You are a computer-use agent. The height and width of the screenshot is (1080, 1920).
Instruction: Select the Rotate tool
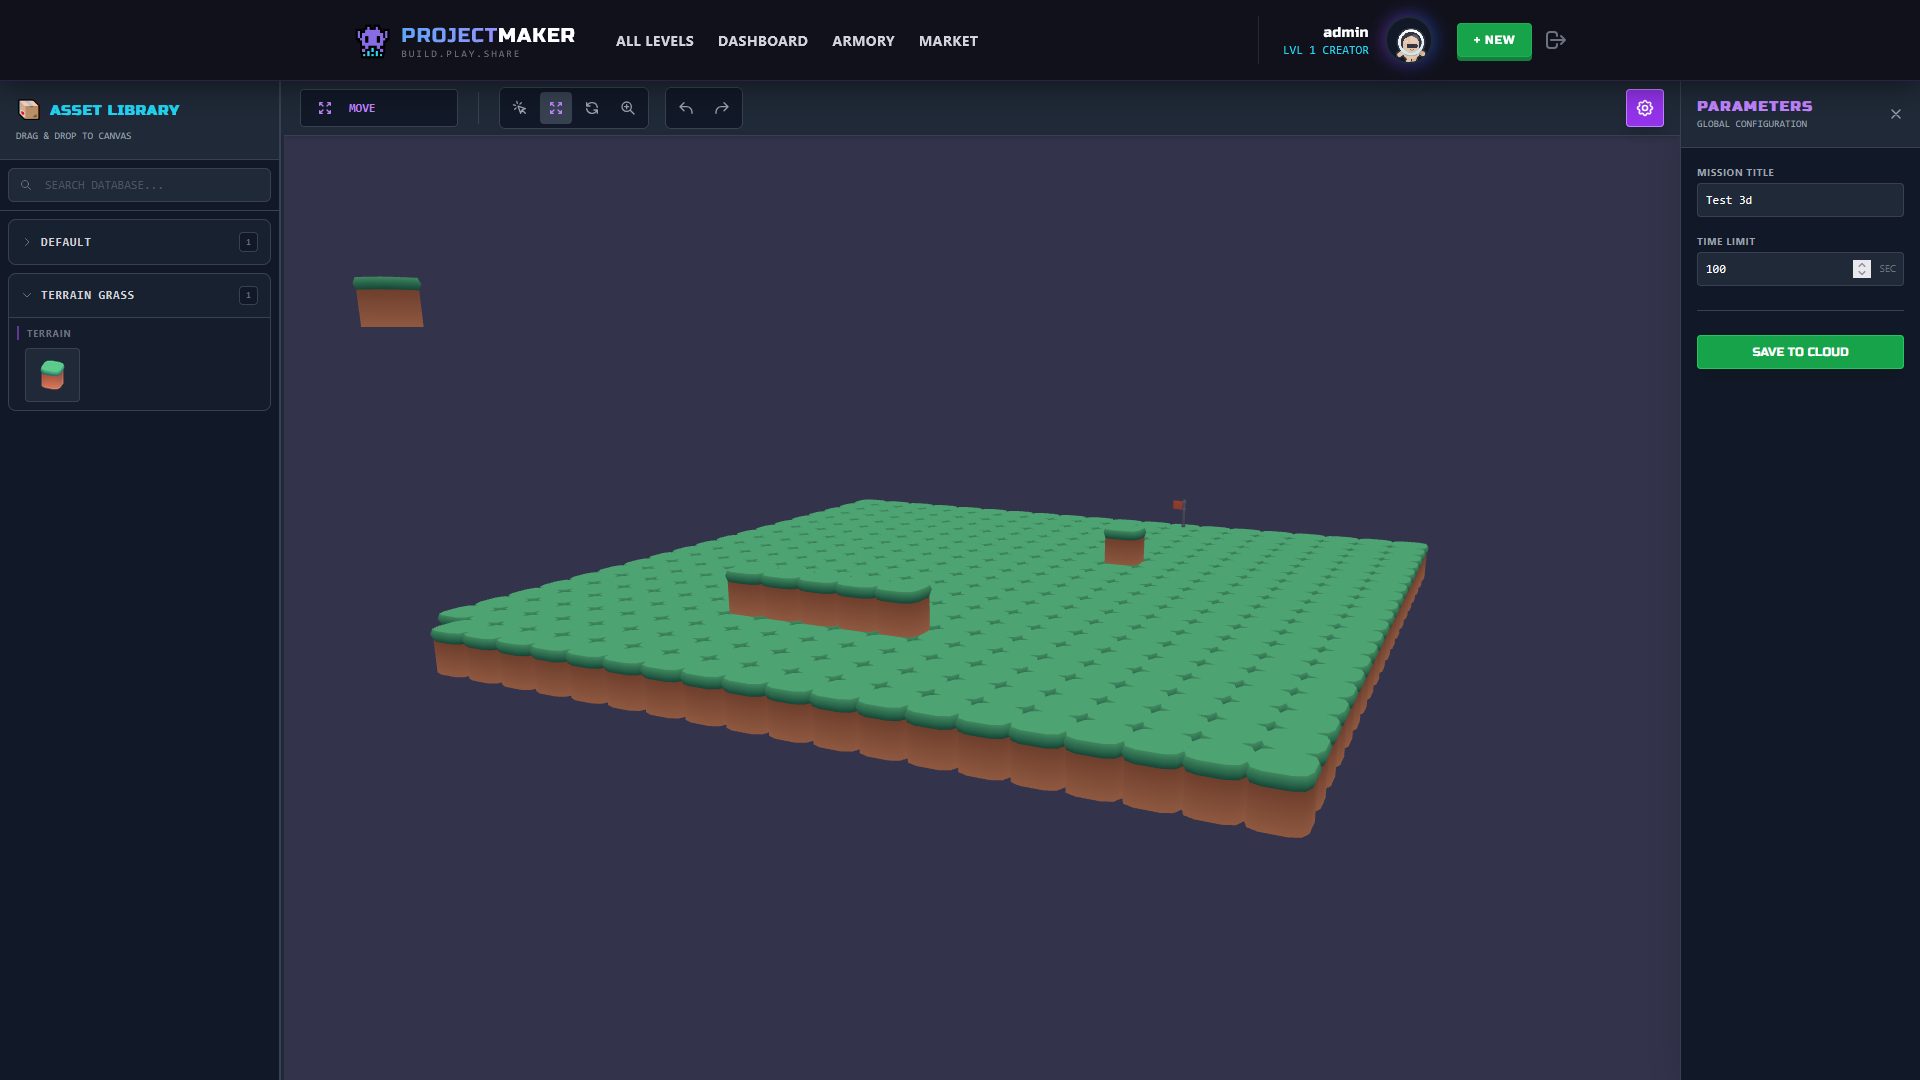tap(592, 108)
